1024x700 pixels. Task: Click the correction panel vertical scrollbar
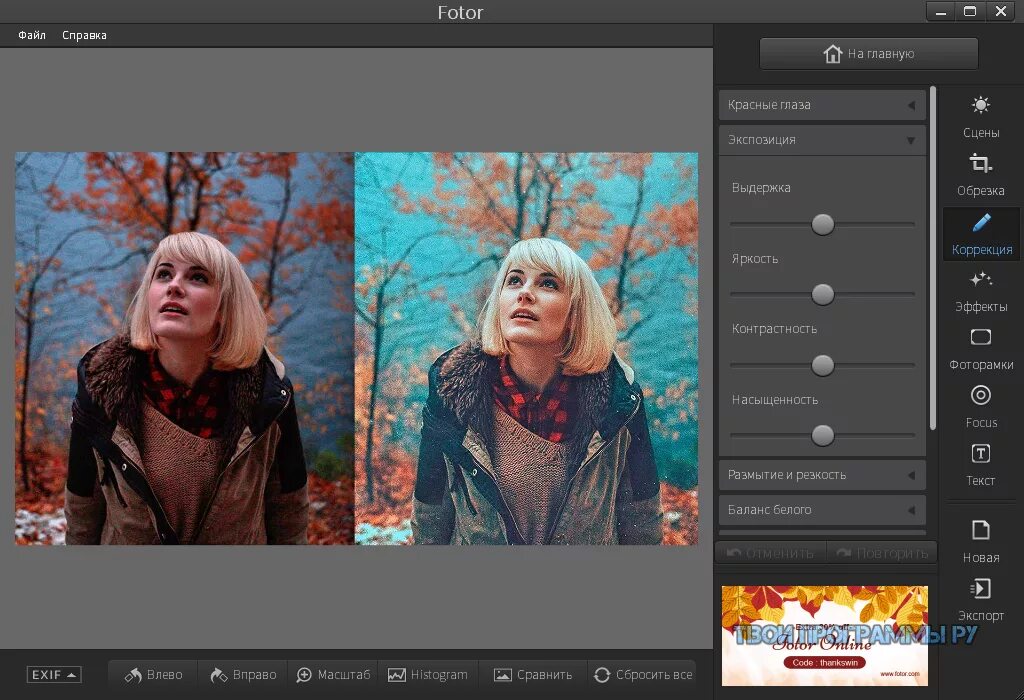coord(933,258)
